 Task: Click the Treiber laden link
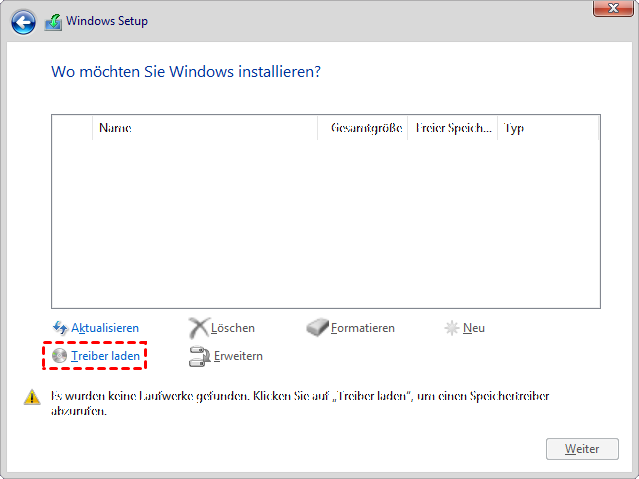point(106,356)
